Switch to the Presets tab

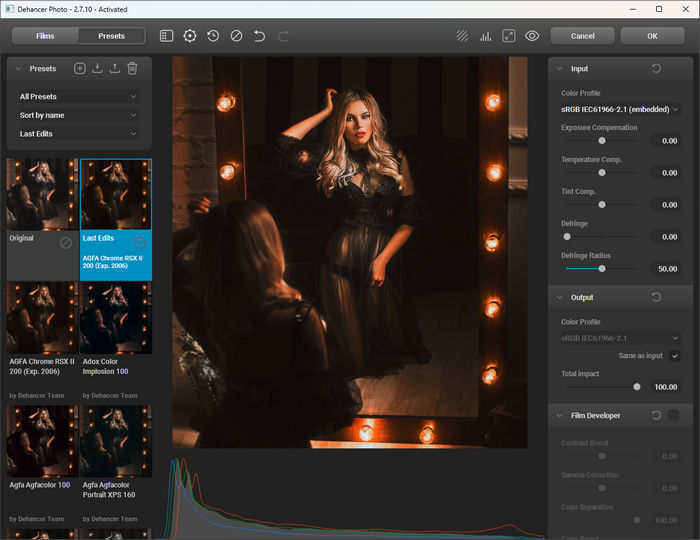point(111,36)
